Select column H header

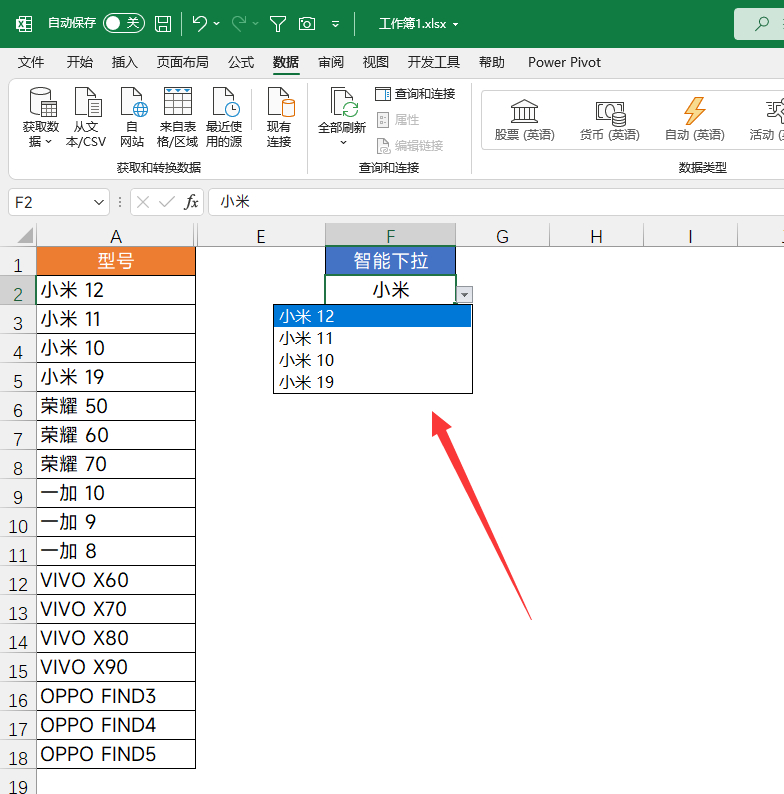coord(596,236)
